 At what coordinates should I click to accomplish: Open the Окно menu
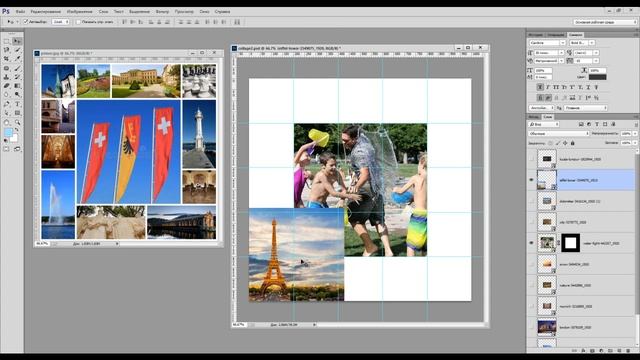[204, 12]
